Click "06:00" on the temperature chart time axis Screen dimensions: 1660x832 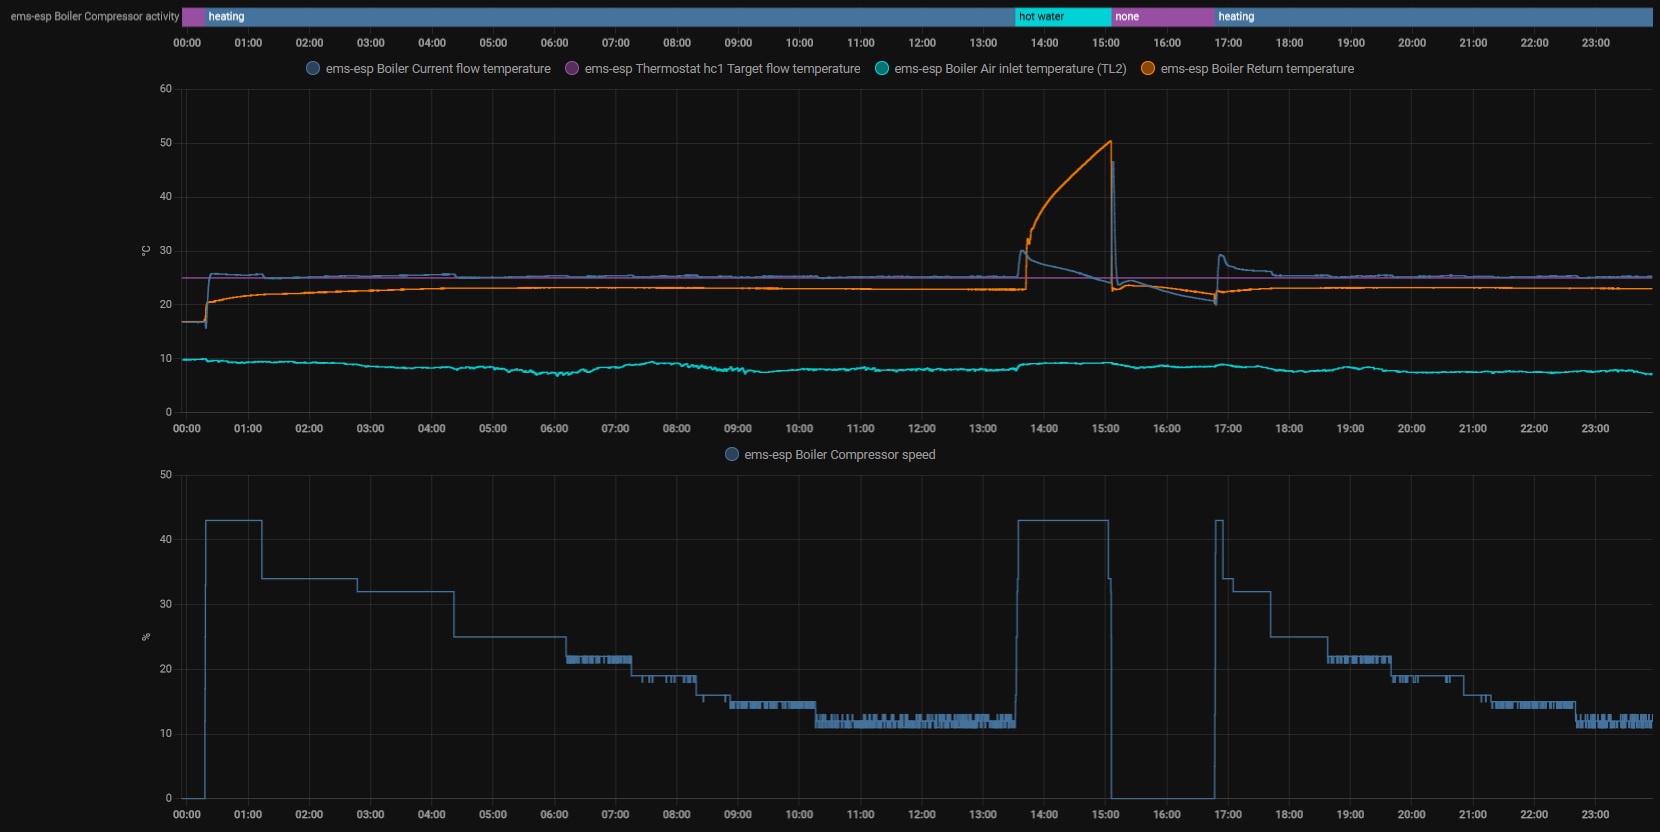(554, 429)
